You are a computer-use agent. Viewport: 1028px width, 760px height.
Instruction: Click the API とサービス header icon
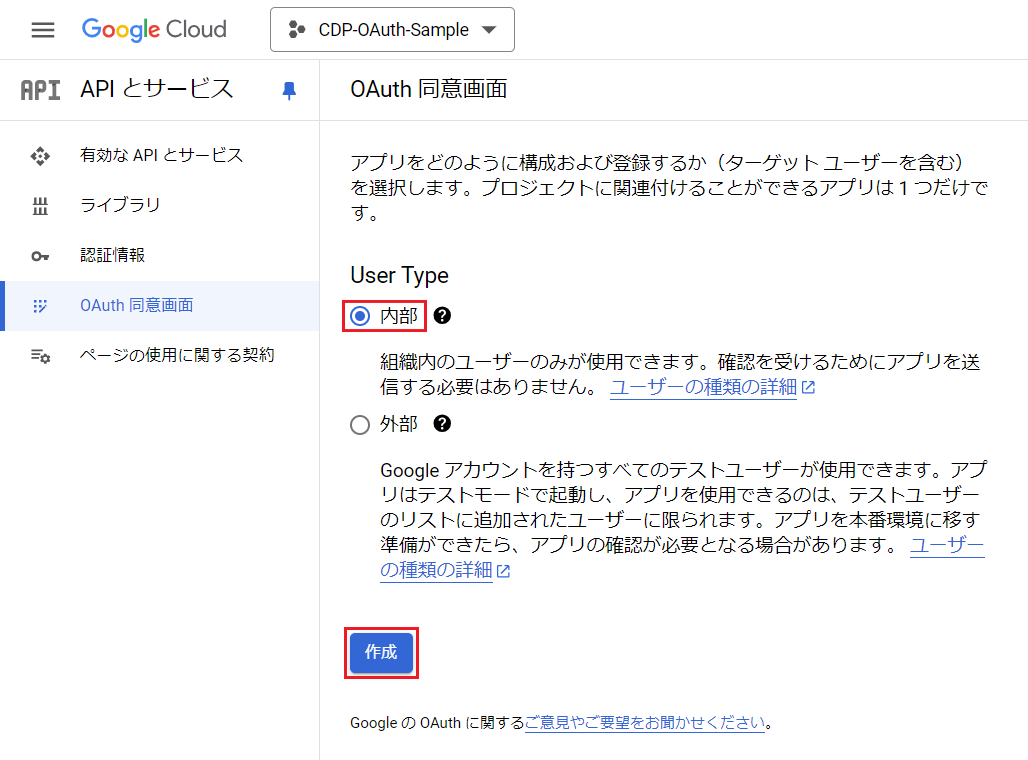tap(40, 90)
